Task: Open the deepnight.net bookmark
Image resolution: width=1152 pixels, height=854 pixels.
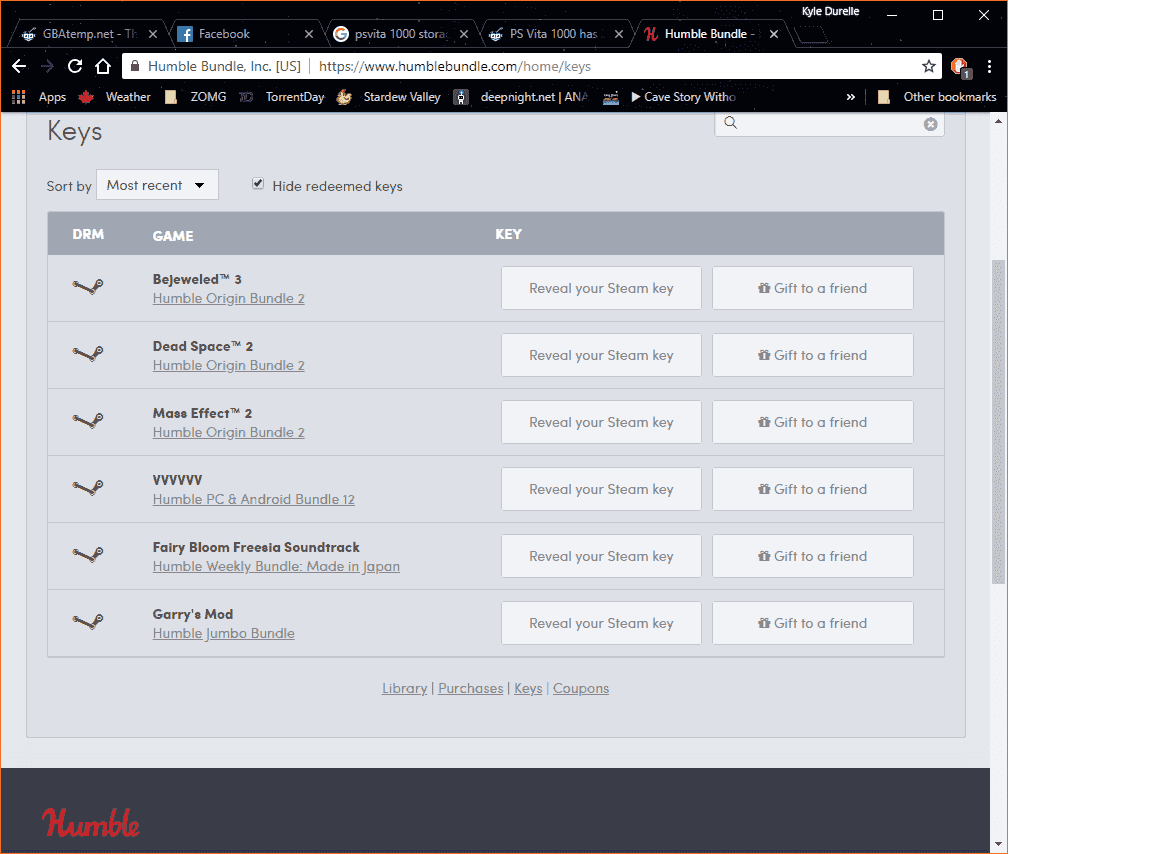Action: (x=521, y=97)
